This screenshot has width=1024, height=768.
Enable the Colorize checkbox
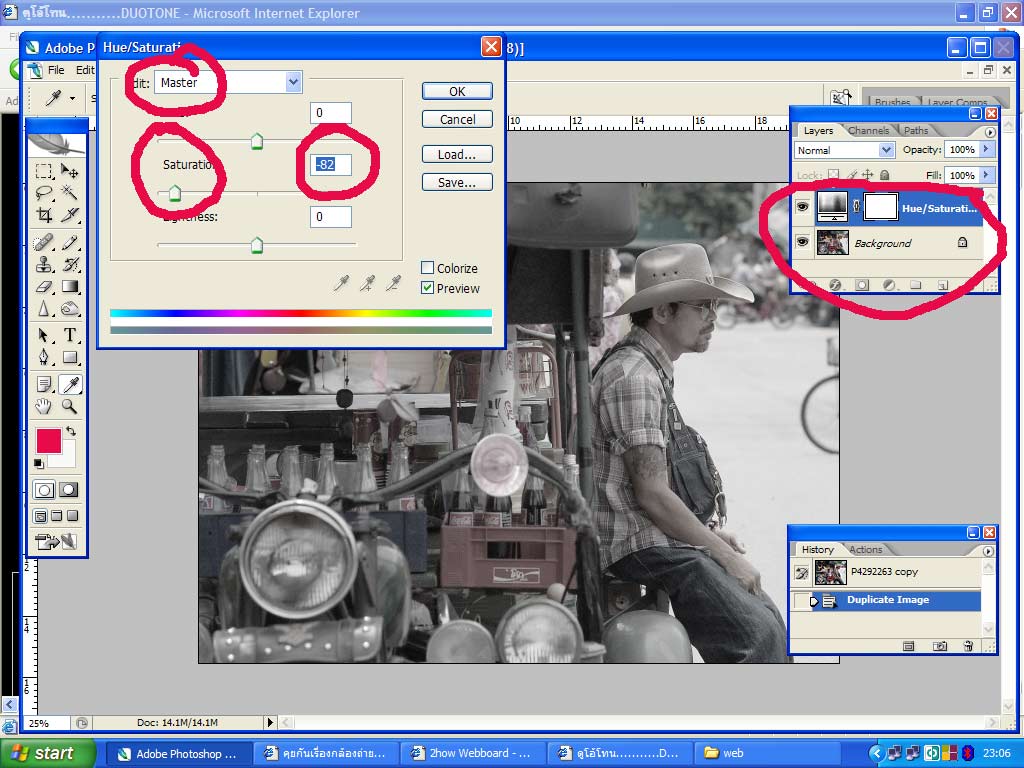tap(428, 268)
